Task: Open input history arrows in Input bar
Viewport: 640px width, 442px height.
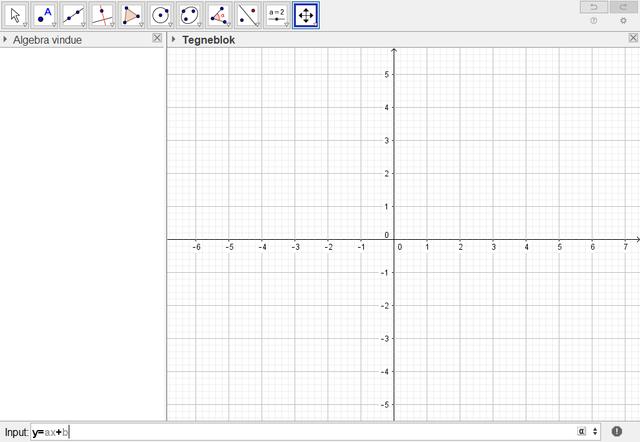Action: 596,432
